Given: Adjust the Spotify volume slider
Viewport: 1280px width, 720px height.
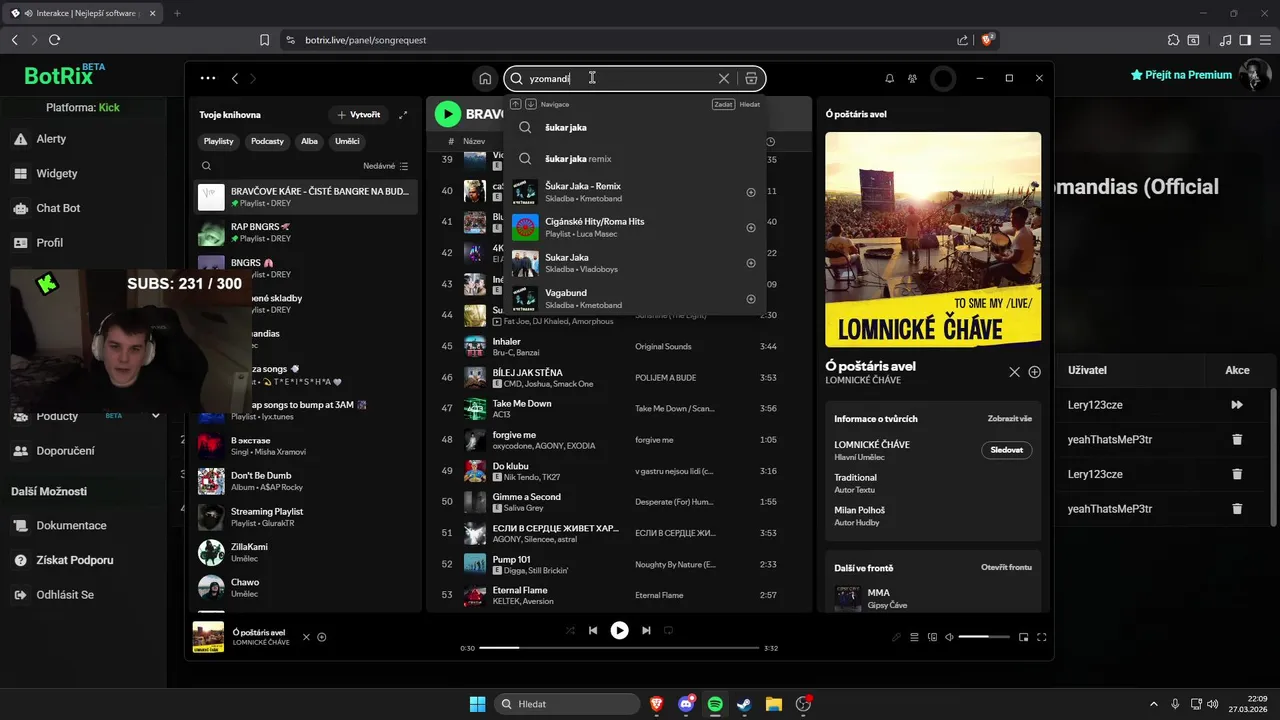Looking at the screenshot, I should [x=984, y=637].
